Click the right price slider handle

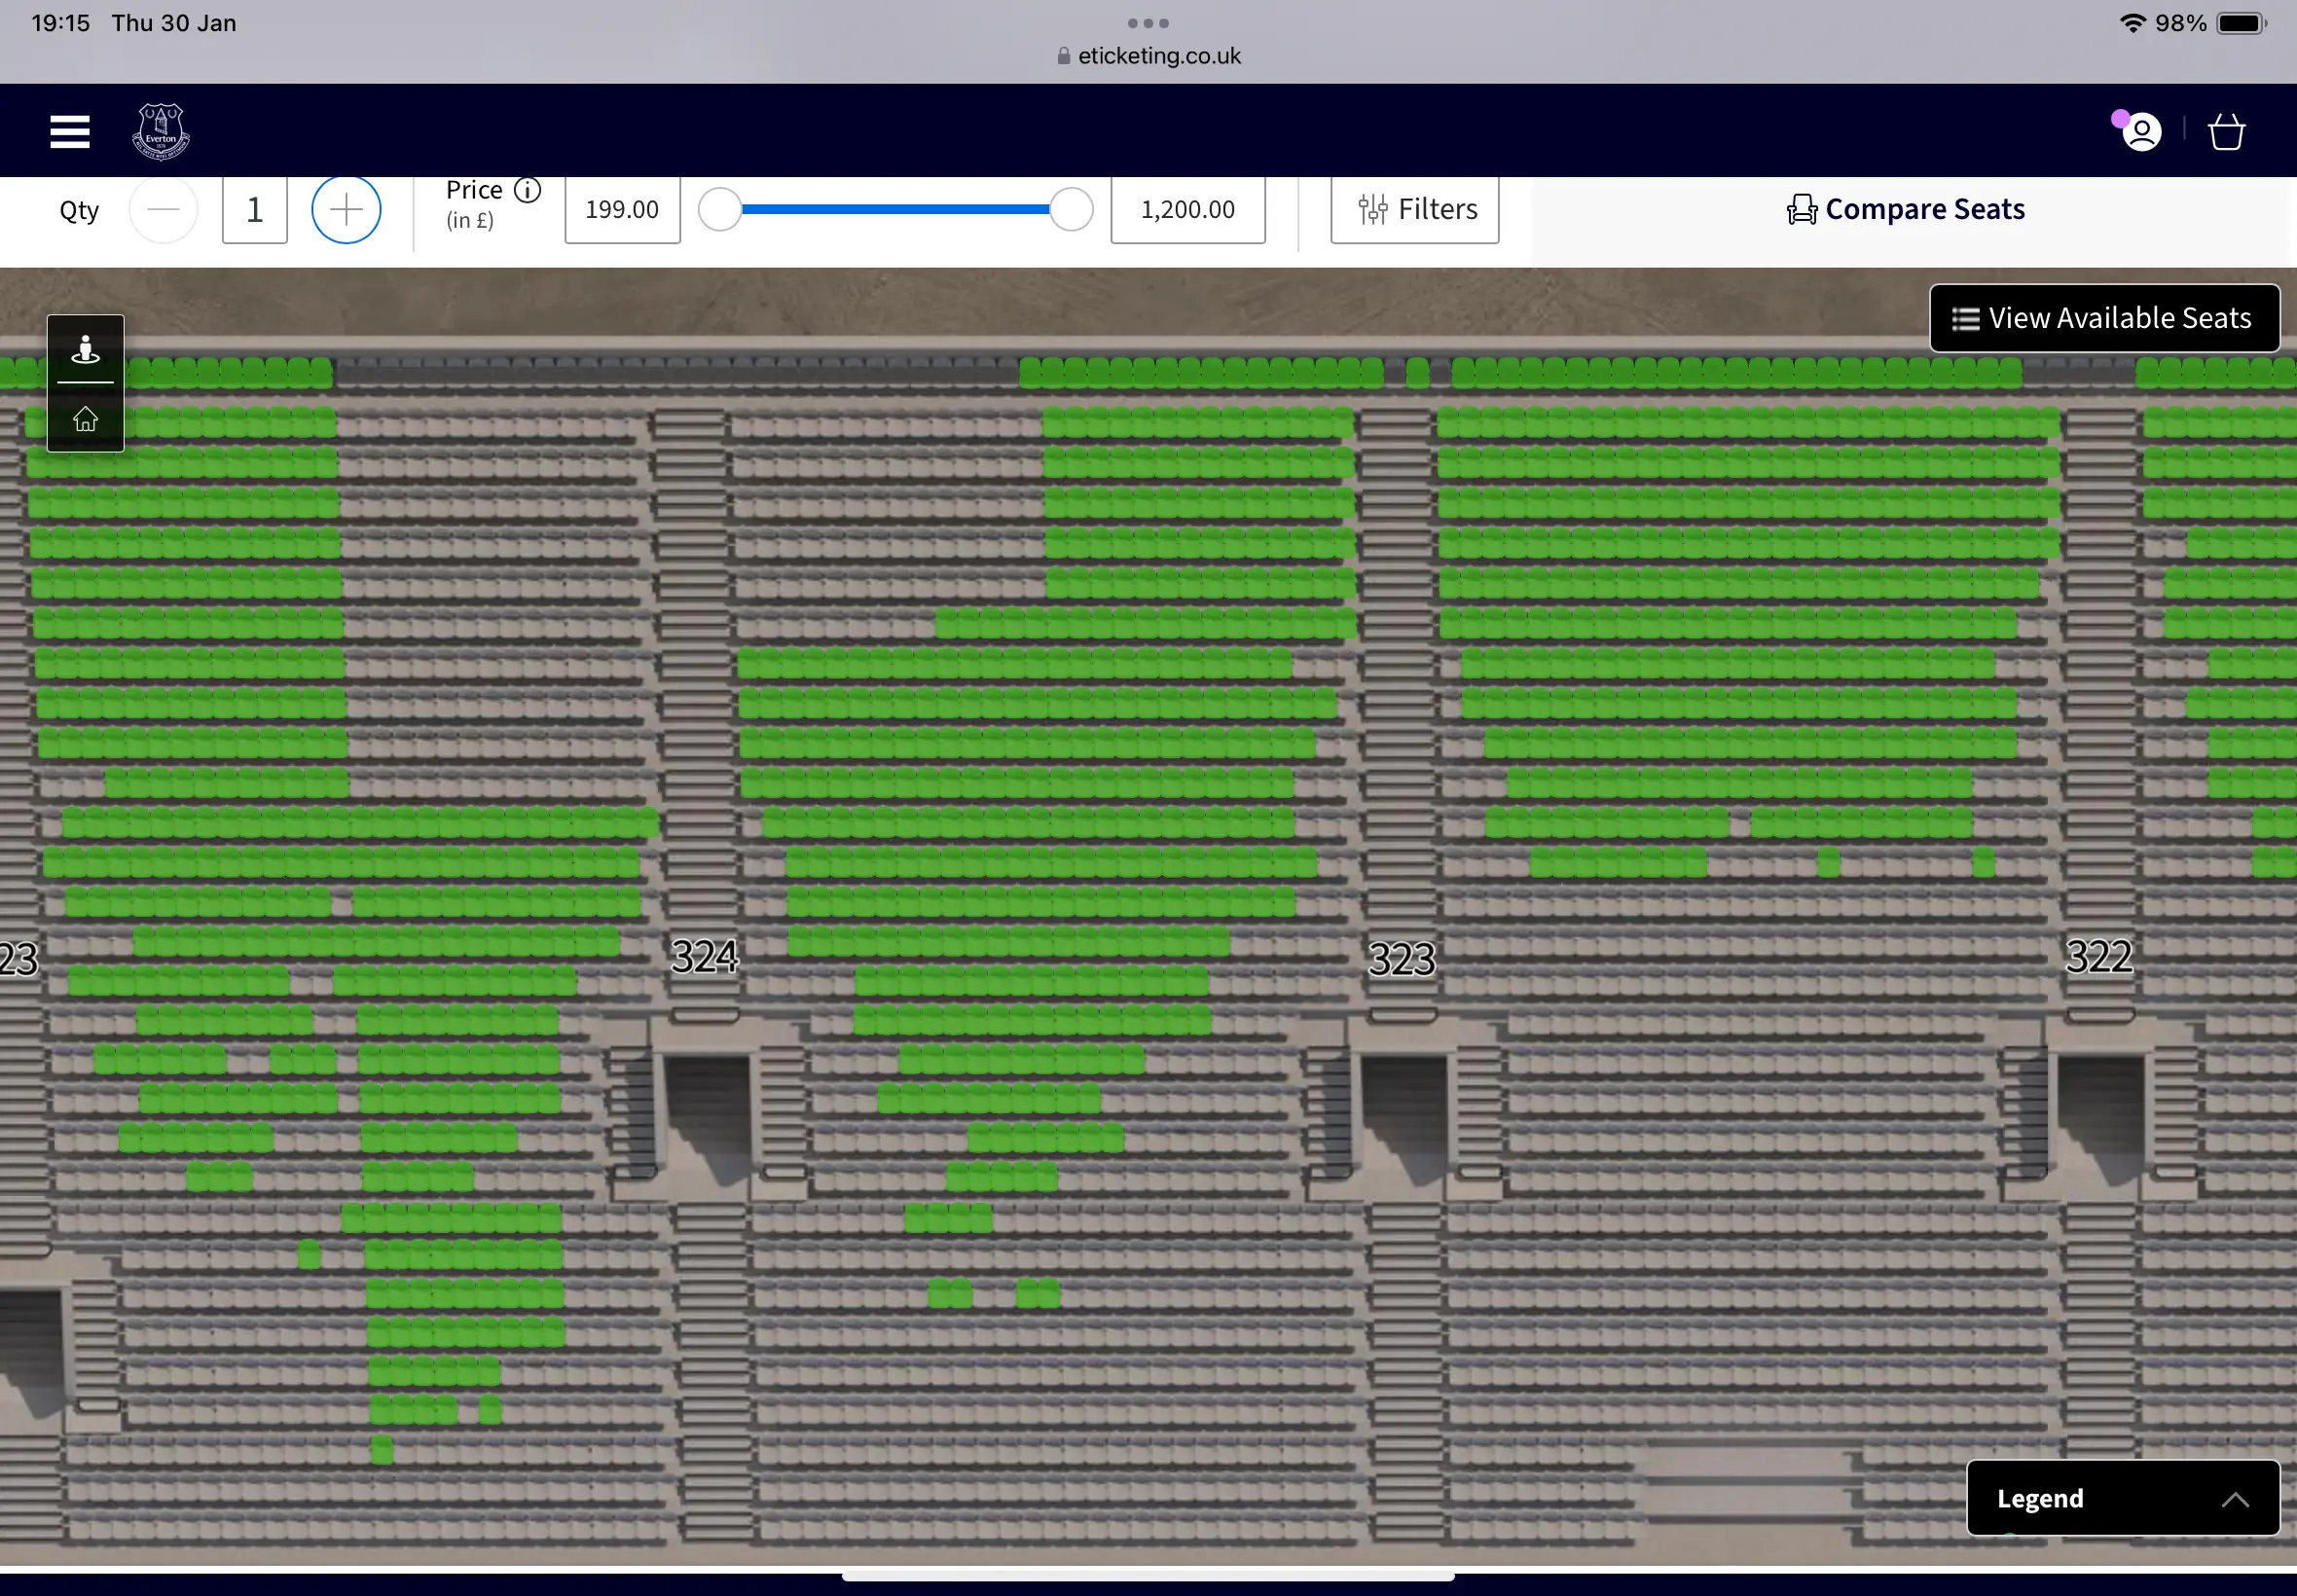click(1071, 210)
